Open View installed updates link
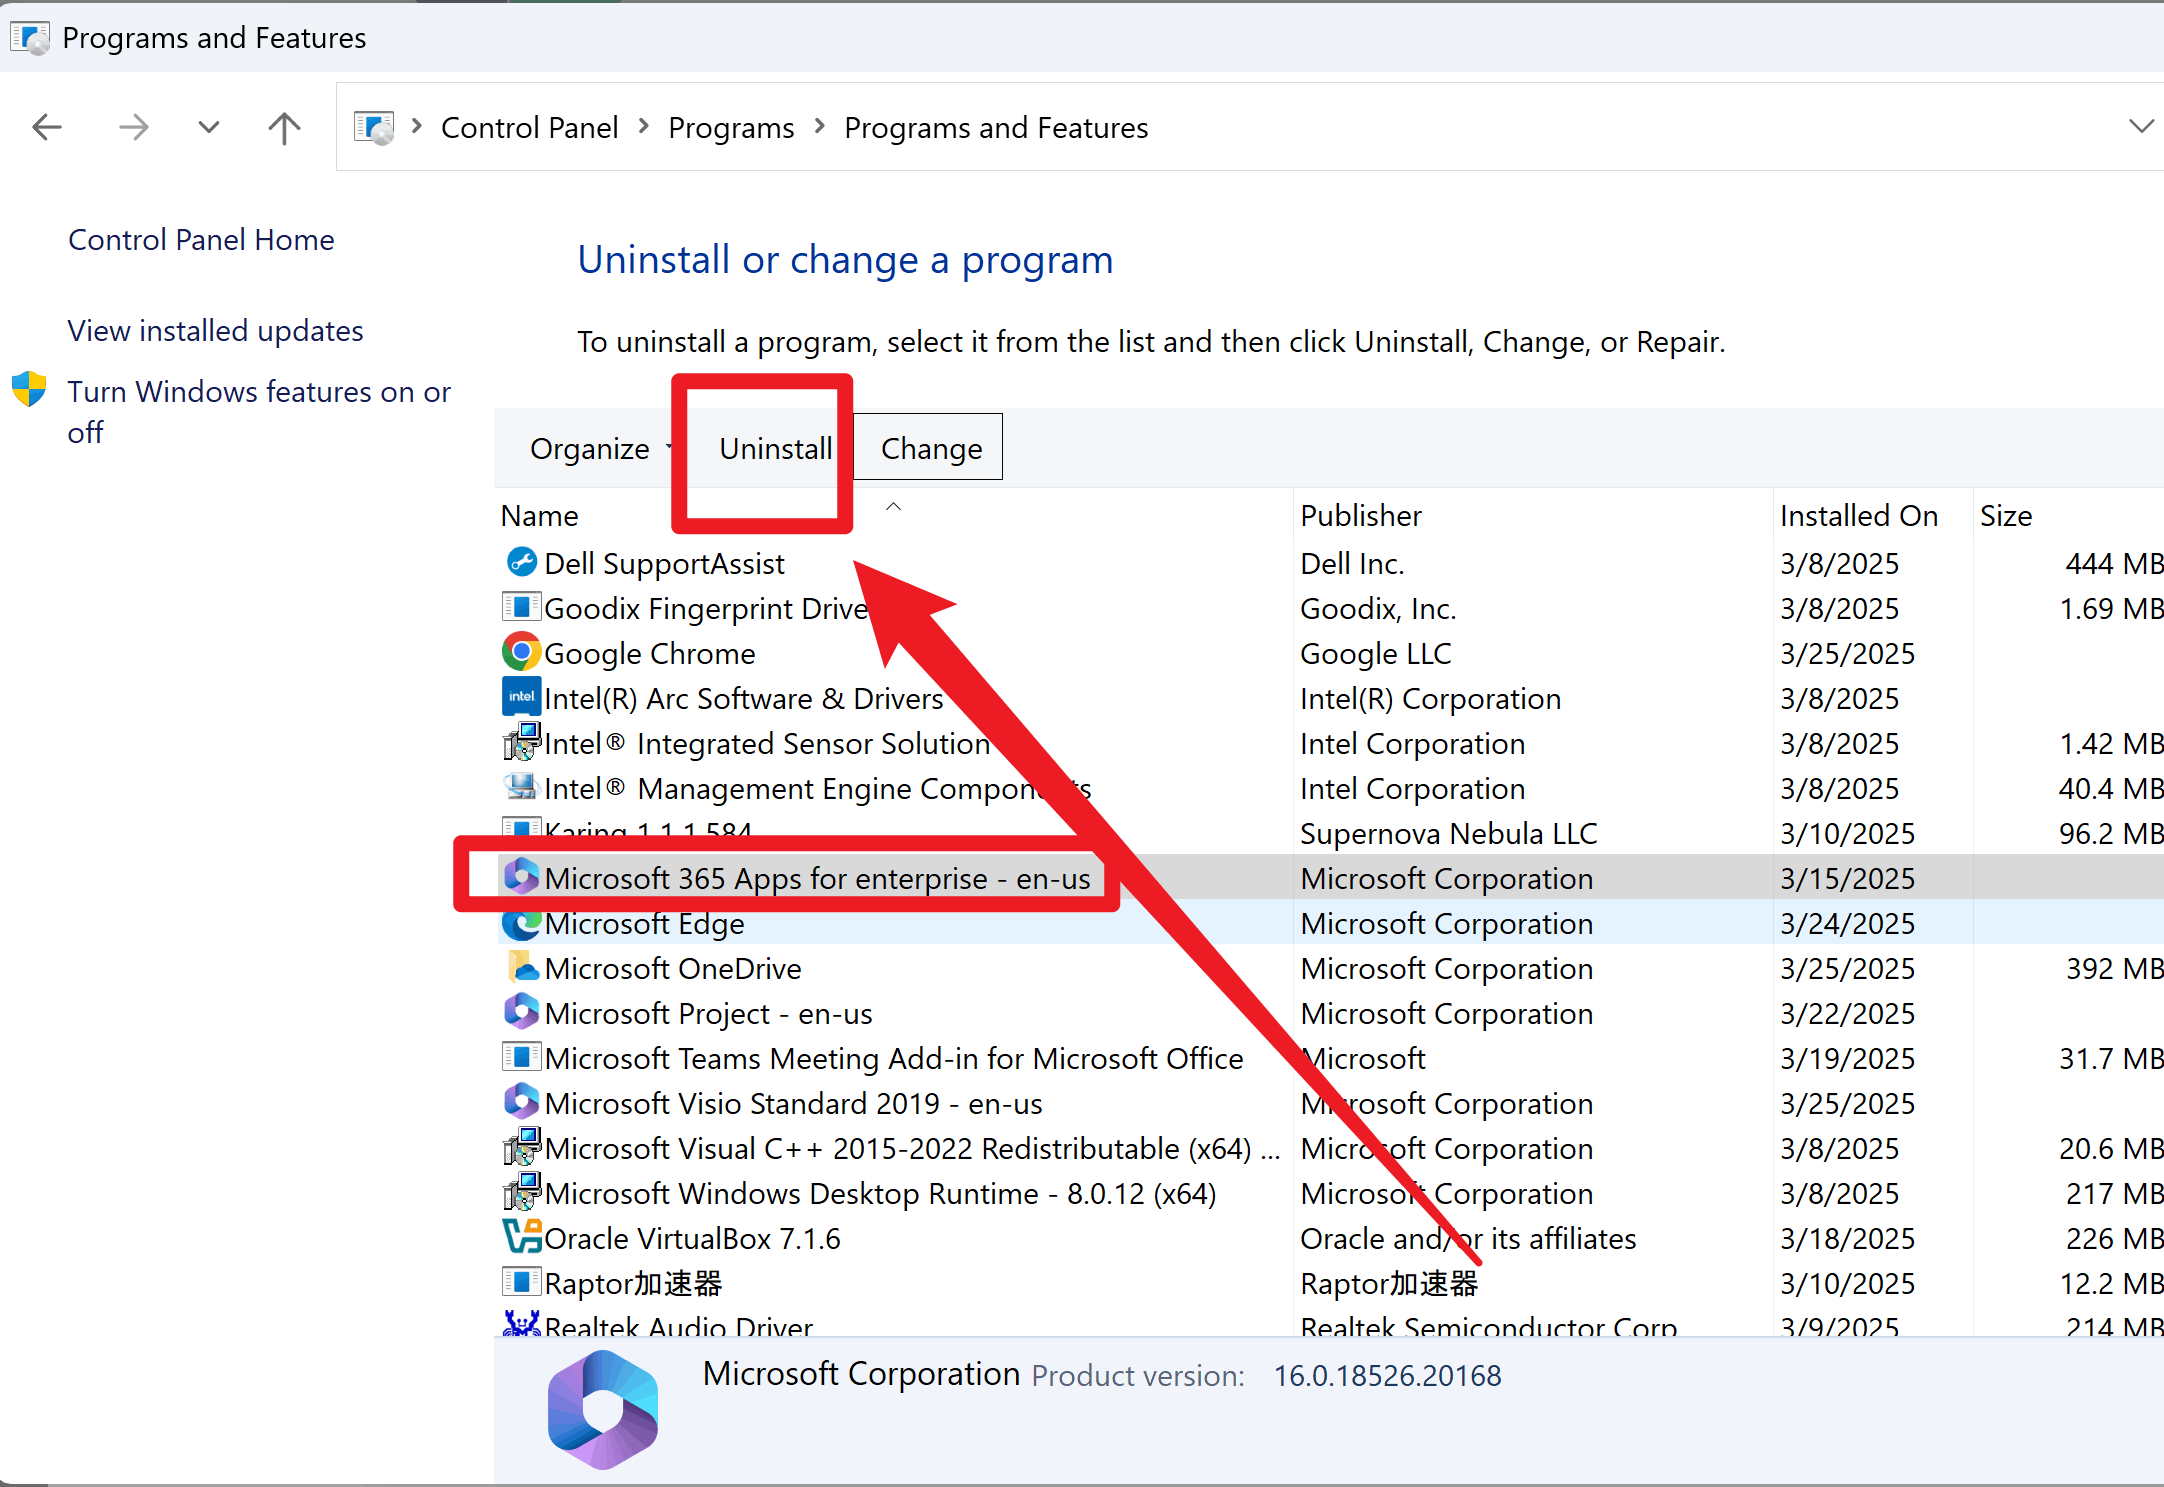Image resolution: width=2164 pixels, height=1487 pixels. (x=215, y=331)
